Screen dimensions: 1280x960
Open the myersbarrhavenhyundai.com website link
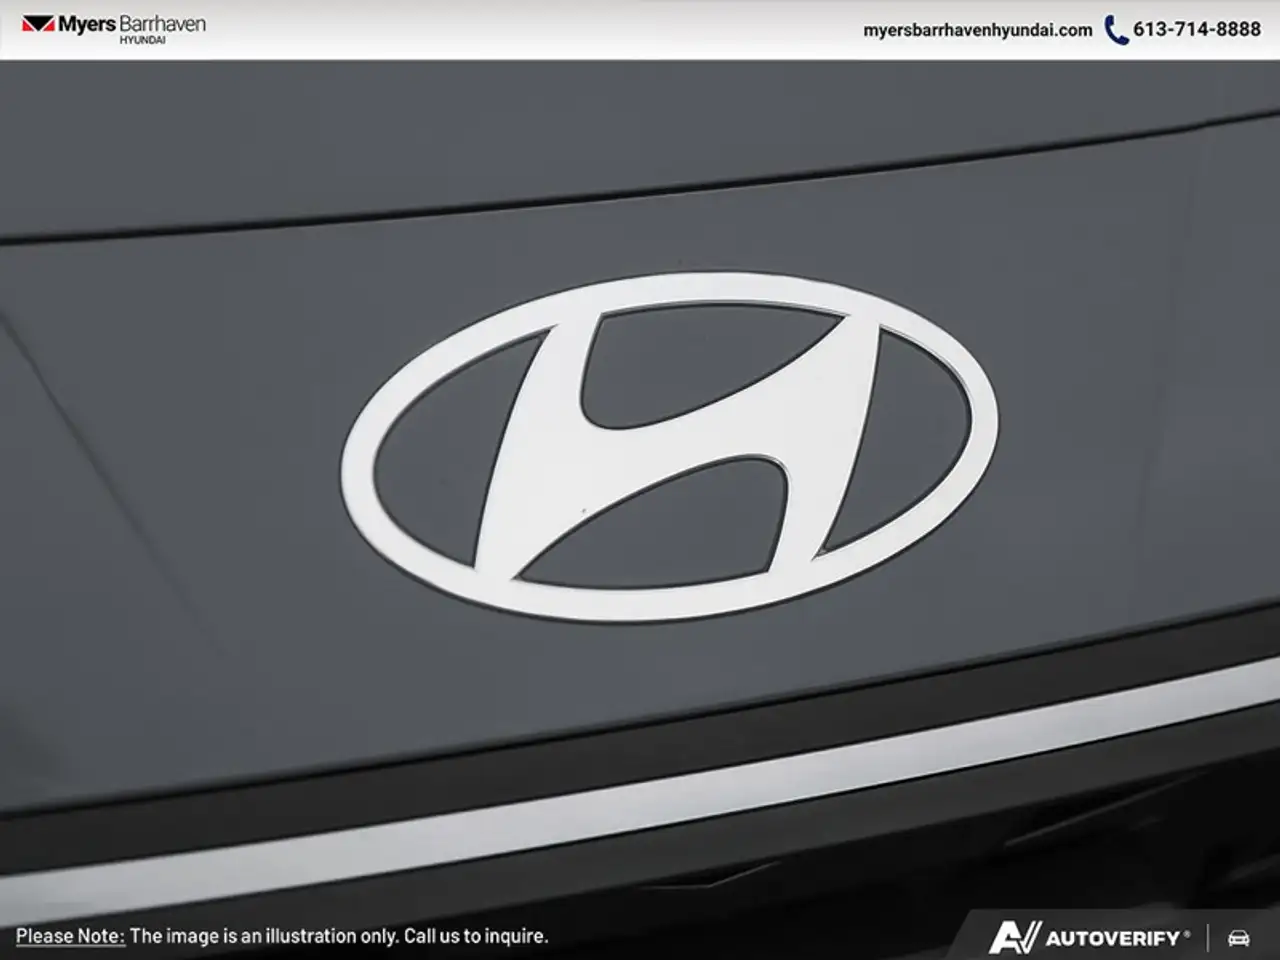[977, 30]
